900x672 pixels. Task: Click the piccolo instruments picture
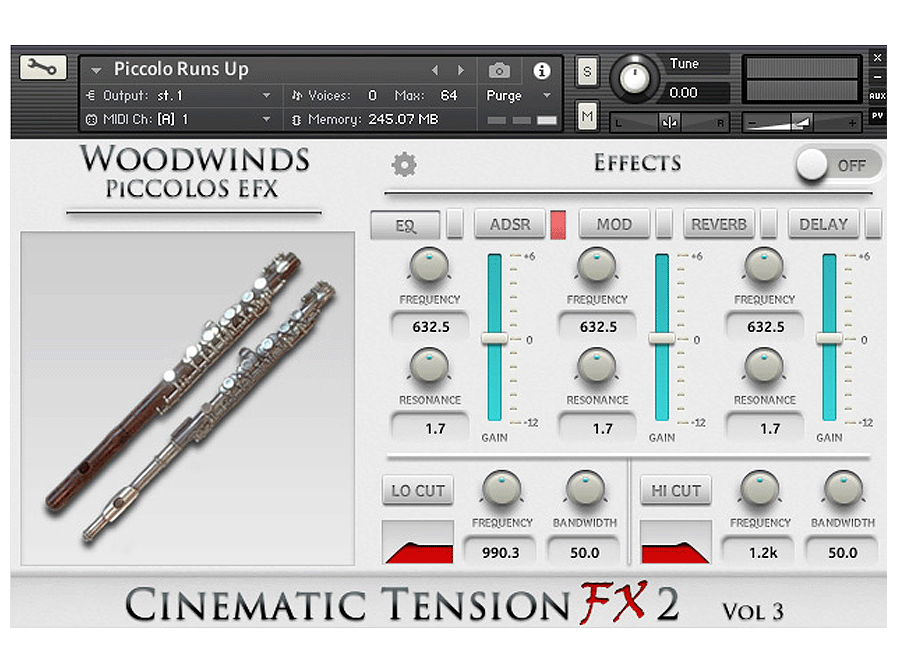188,398
